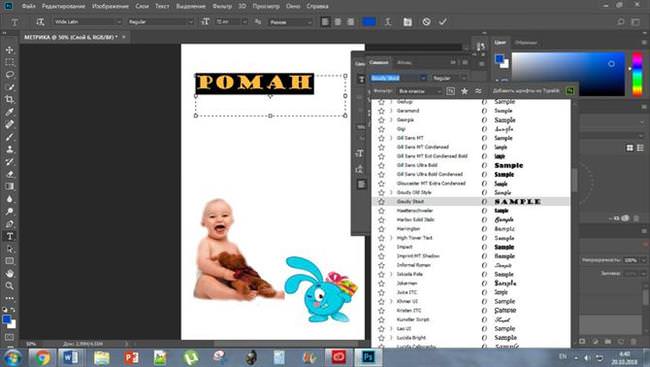
Task: Favorite the Georgia font star
Action: coord(381,120)
